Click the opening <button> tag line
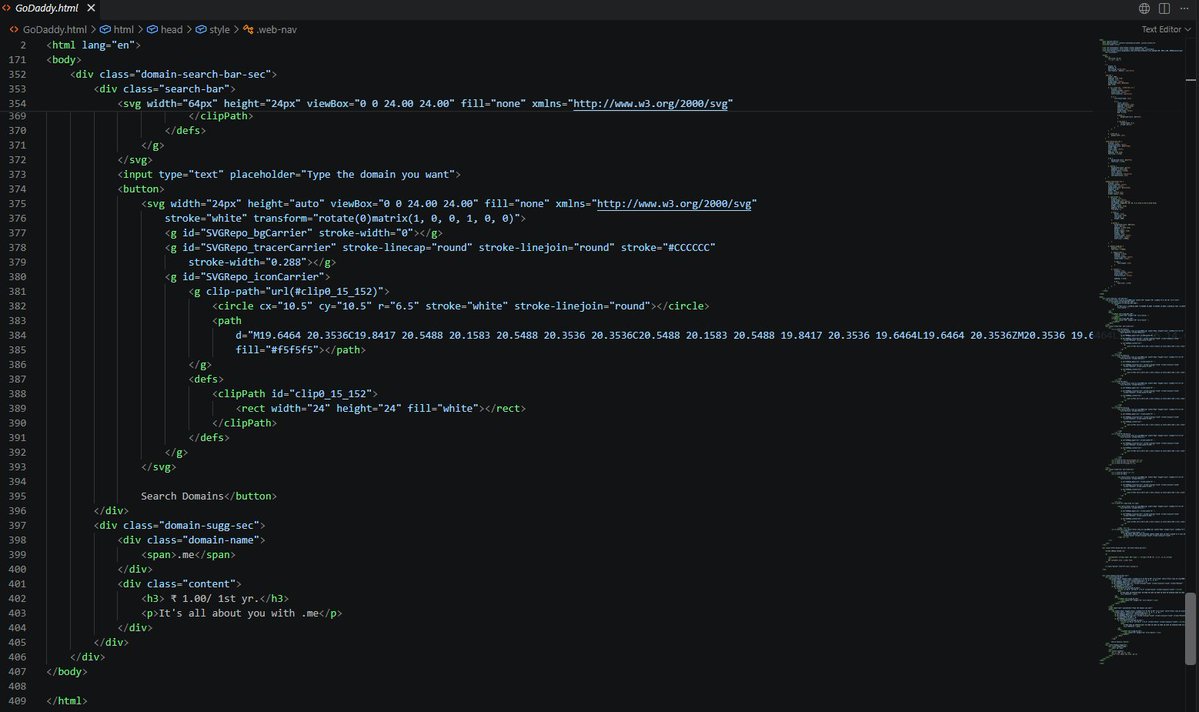The height and width of the screenshot is (712, 1199). (141, 189)
